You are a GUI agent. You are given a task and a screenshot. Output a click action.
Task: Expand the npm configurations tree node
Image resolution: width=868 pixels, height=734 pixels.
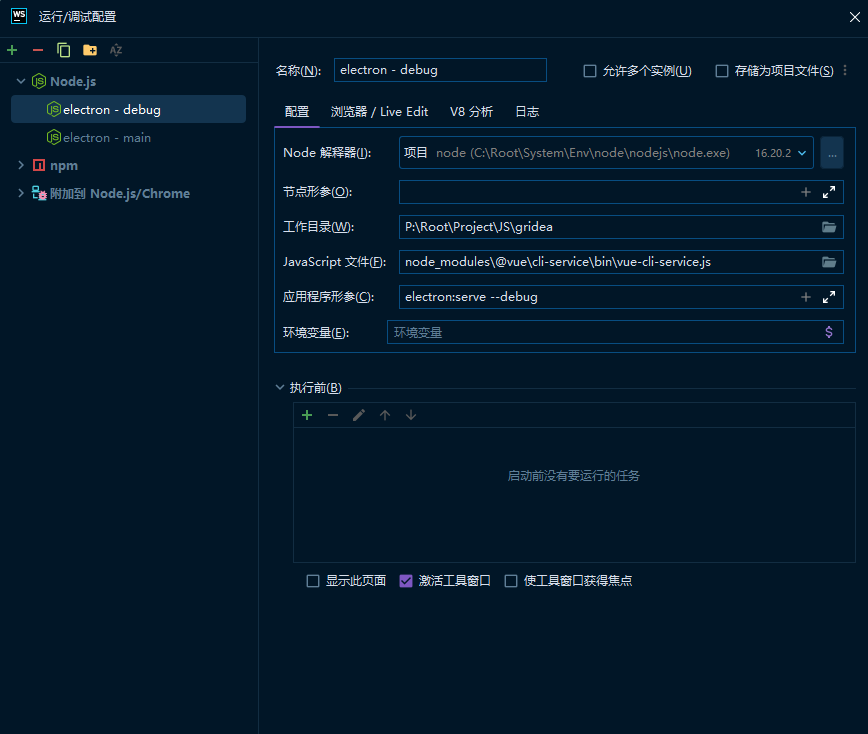pos(21,165)
